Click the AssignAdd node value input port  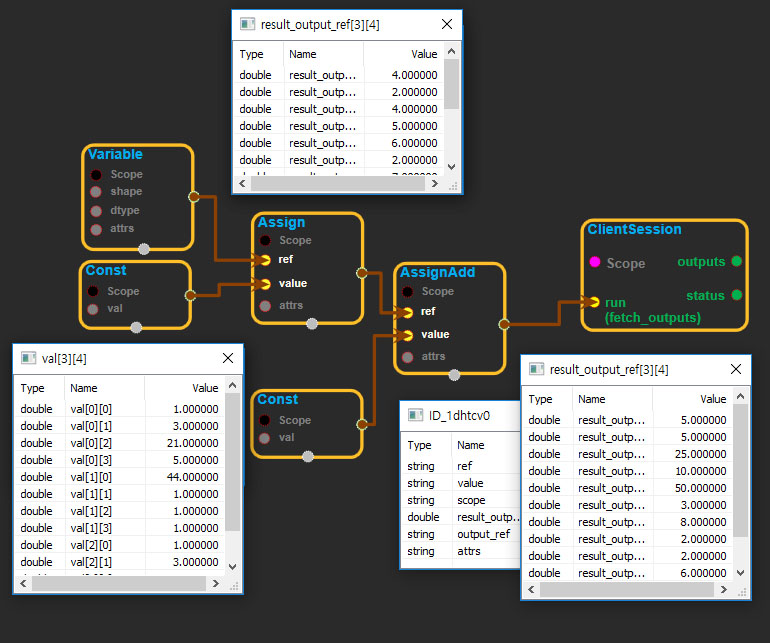tap(407, 335)
